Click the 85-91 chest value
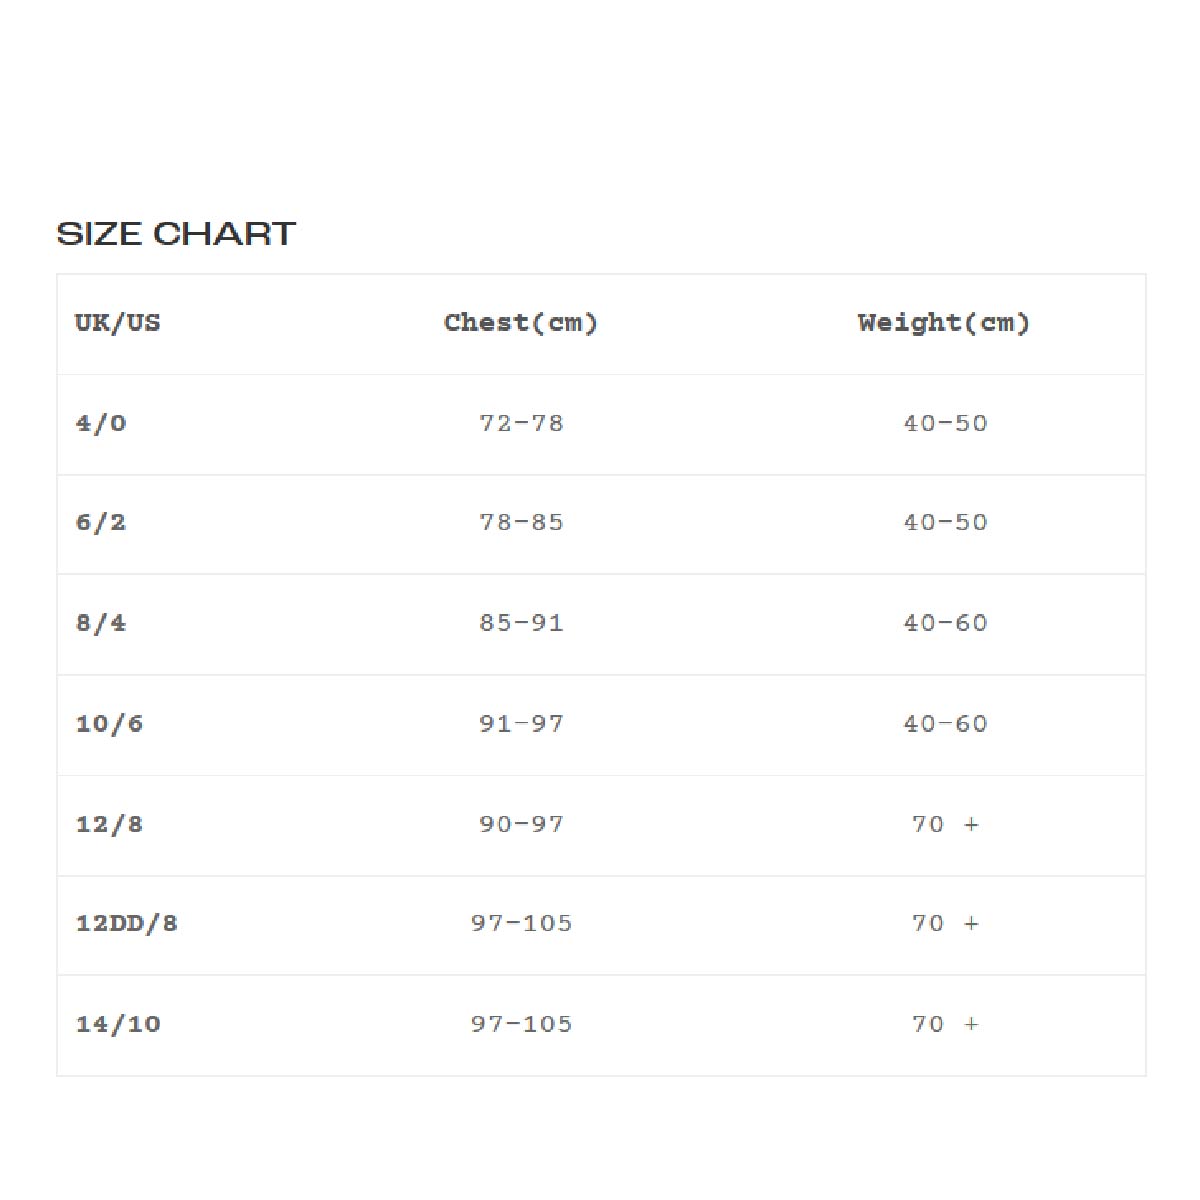Image resolution: width=1200 pixels, height=1200 pixels. [521, 623]
